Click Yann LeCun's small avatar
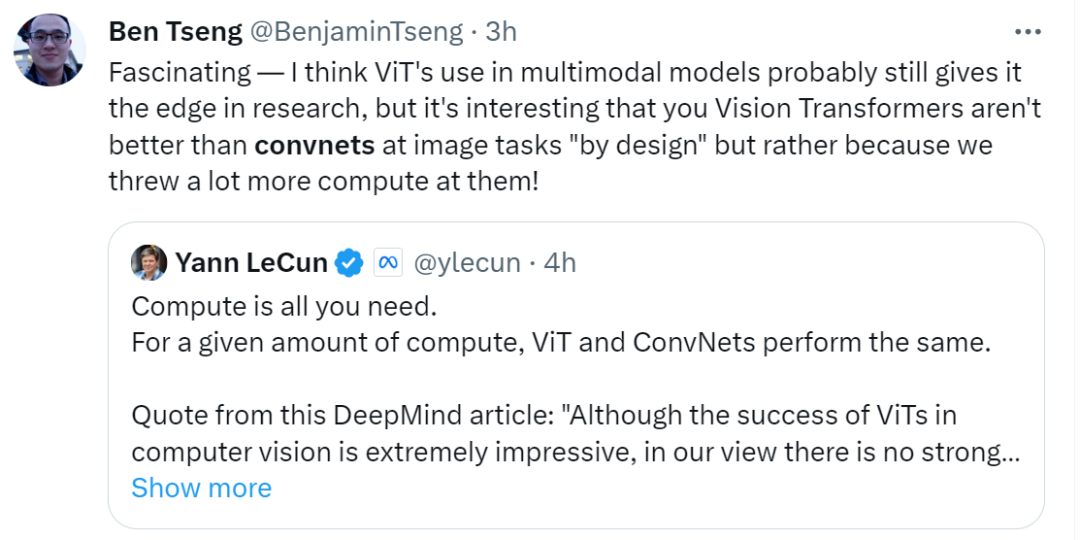The height and width of the screenshot is (540, 1080). tap(149, 263)
